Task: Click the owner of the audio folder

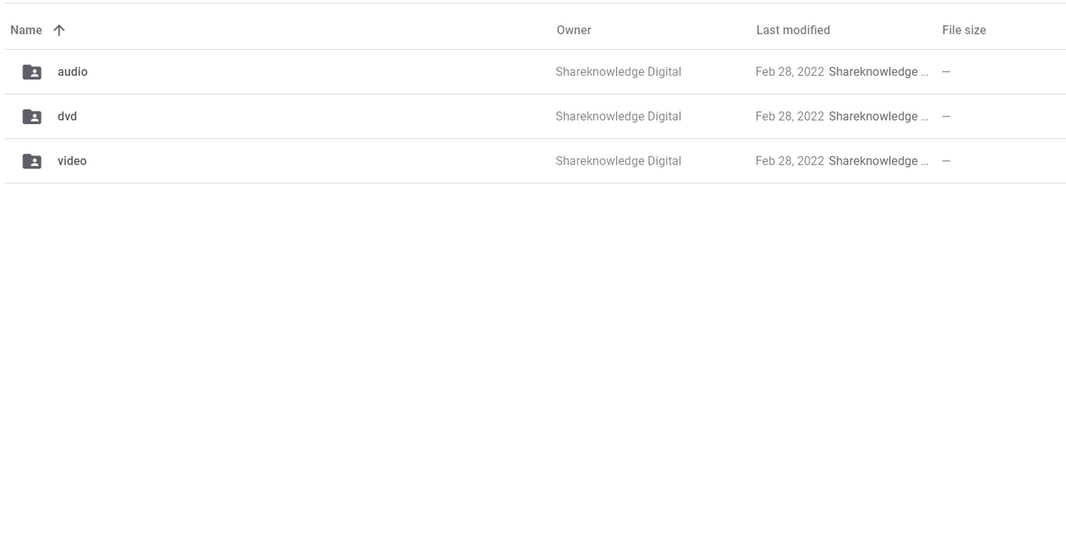Action: click(x=618, y=72)
